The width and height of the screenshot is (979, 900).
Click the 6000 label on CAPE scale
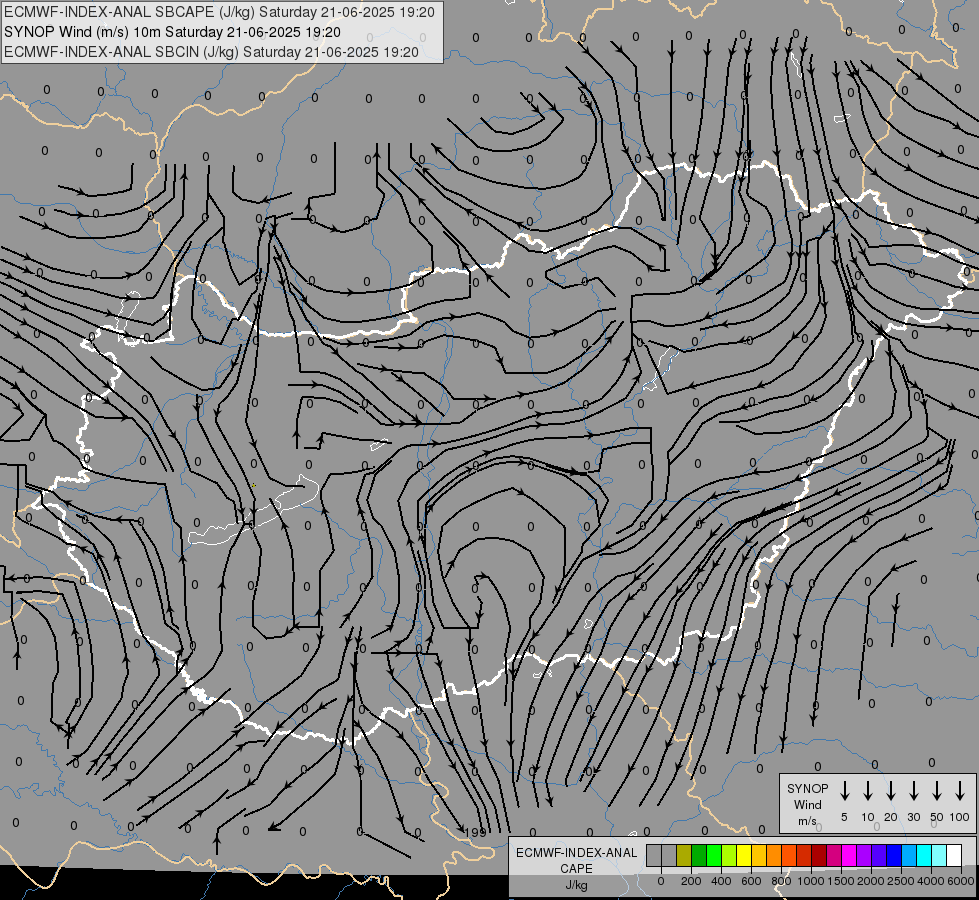tap(961, 881)
